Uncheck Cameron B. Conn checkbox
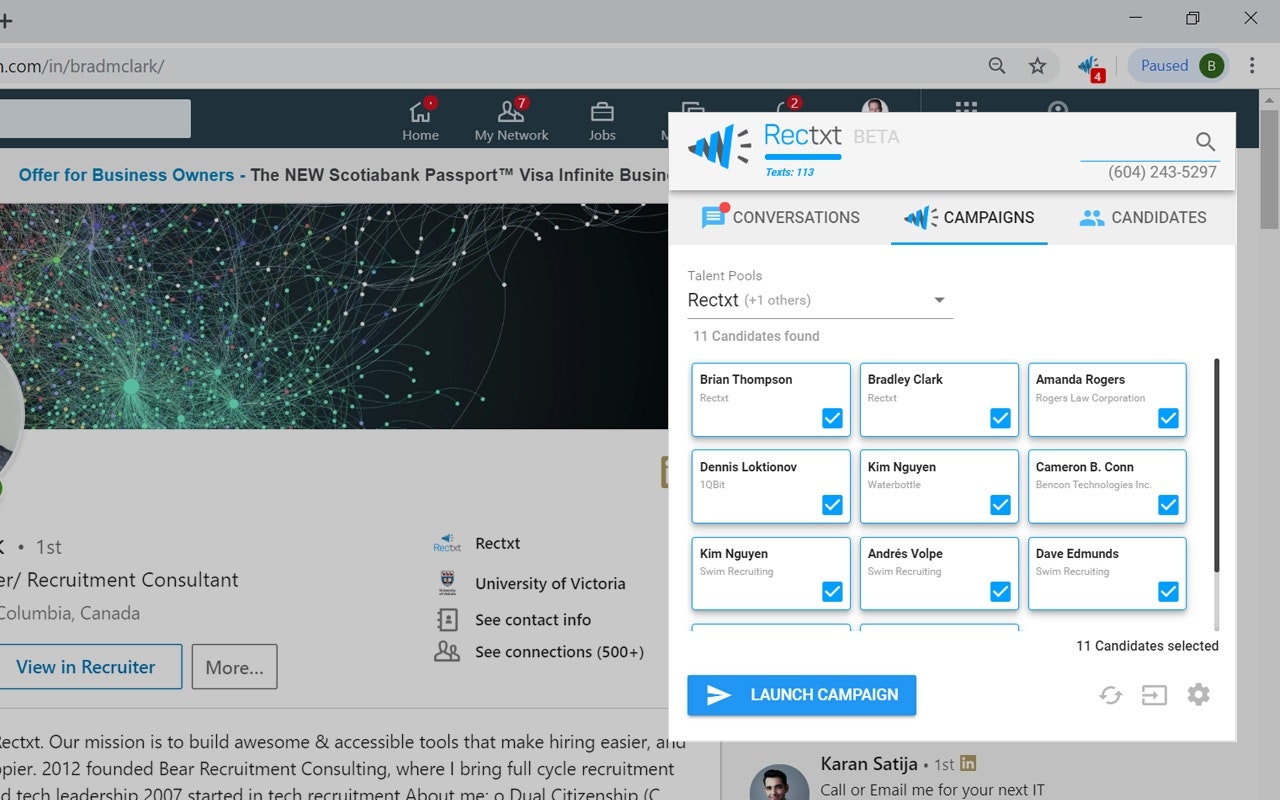 pos(1168,505)
